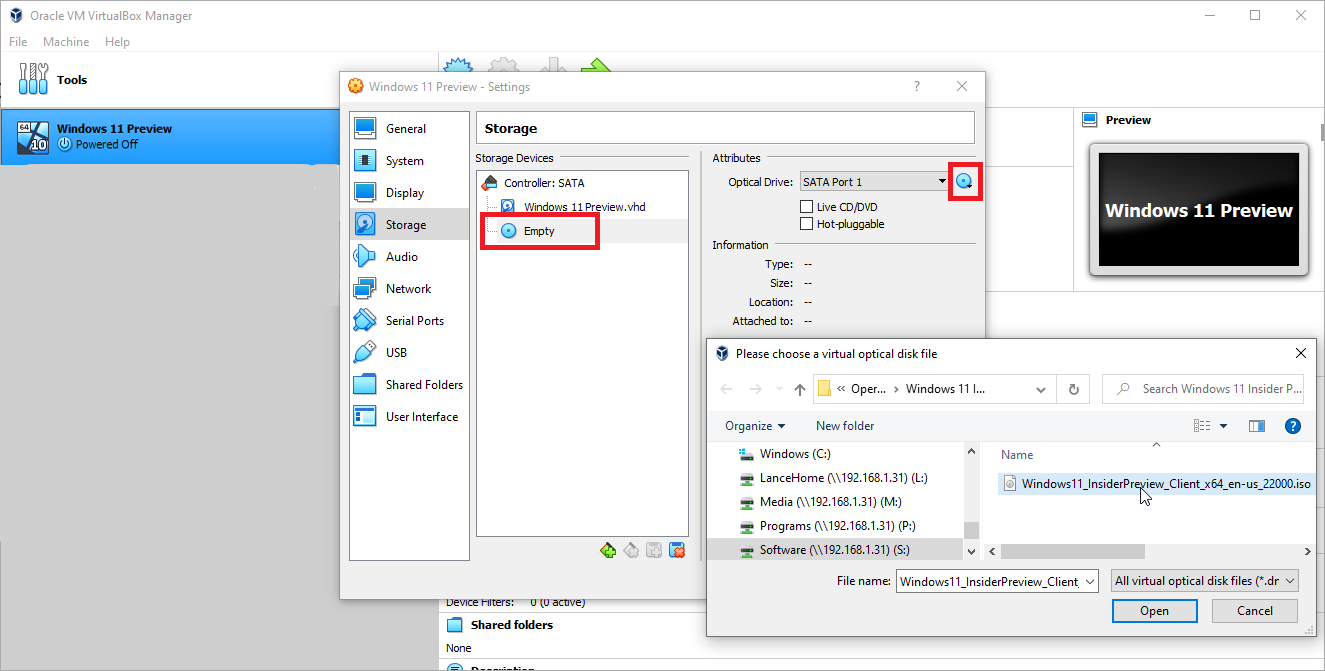Enable the Live CD/DVD checkbox
1325x671 pixels.
tap(806, 207)
